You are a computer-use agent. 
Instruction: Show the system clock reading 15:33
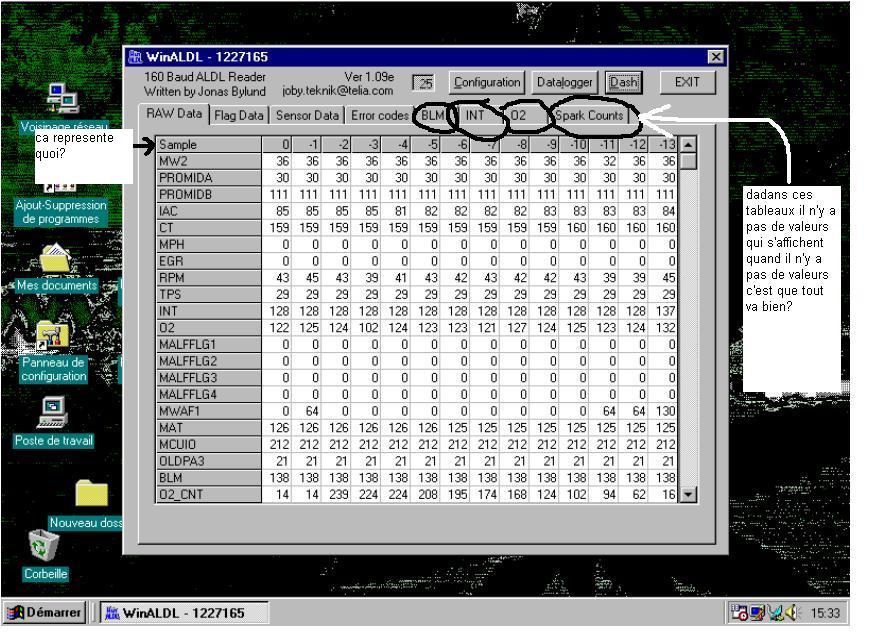tap(825, 613)
